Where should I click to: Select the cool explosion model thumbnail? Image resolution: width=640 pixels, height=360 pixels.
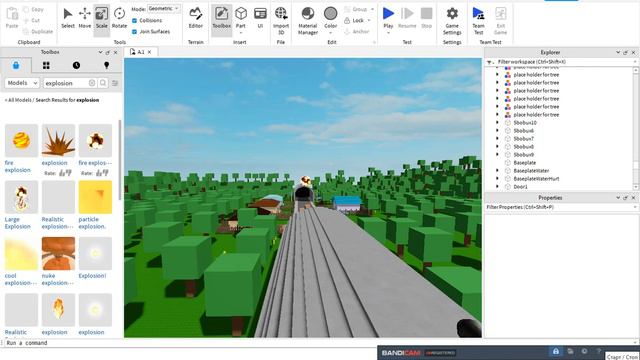tap(21, 253)
